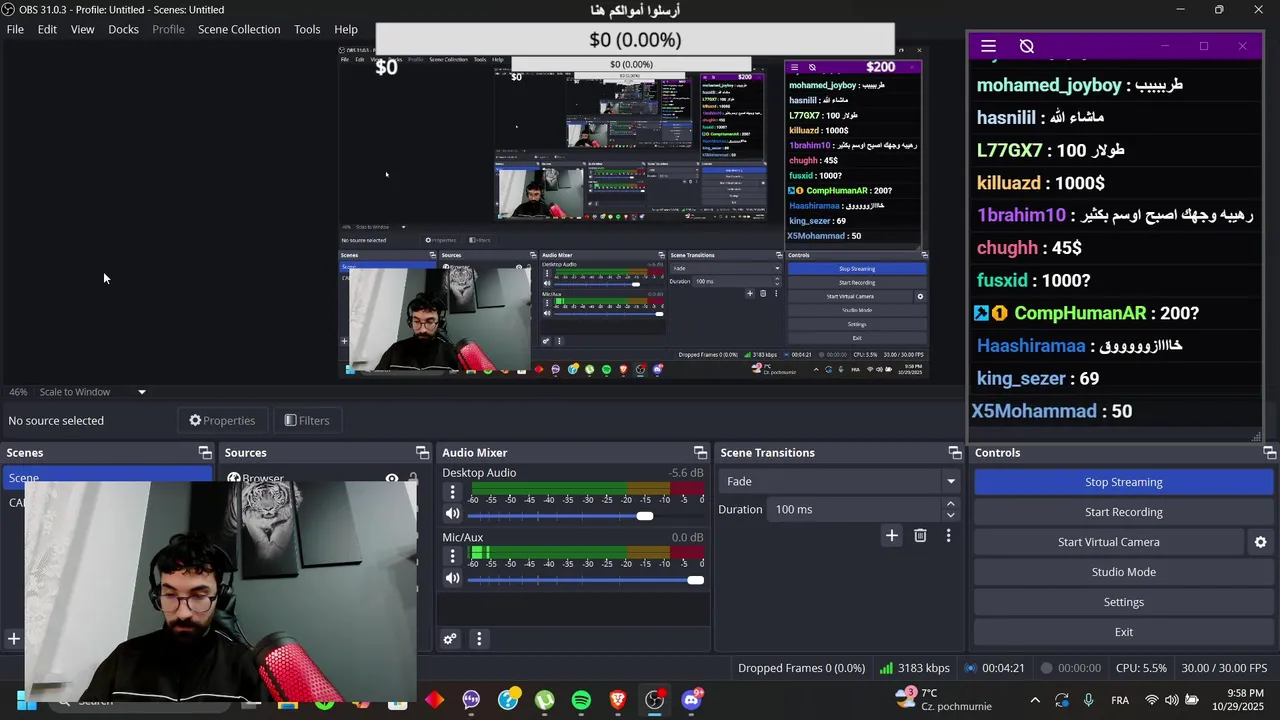This screenshot has width=1280, height=720.
Task: Select Scene in Scenes list
Action: pos(107,478)
